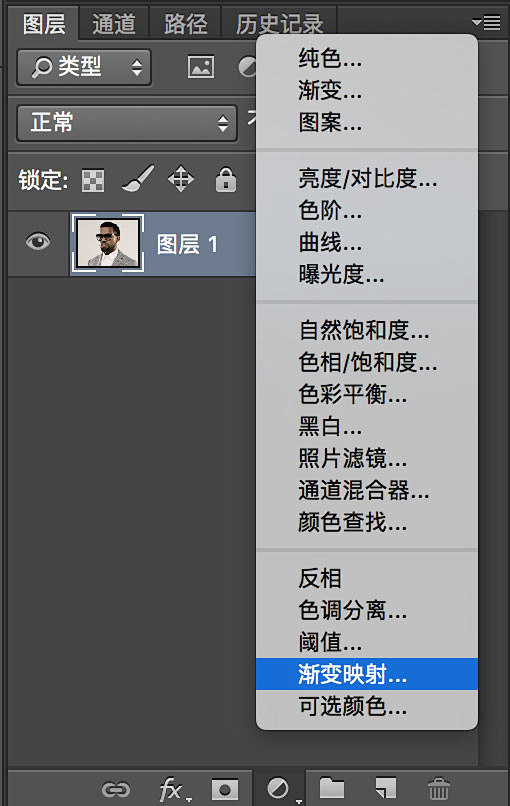
Task: Filter for adjustment layers icon
Action: pos(248,67)
